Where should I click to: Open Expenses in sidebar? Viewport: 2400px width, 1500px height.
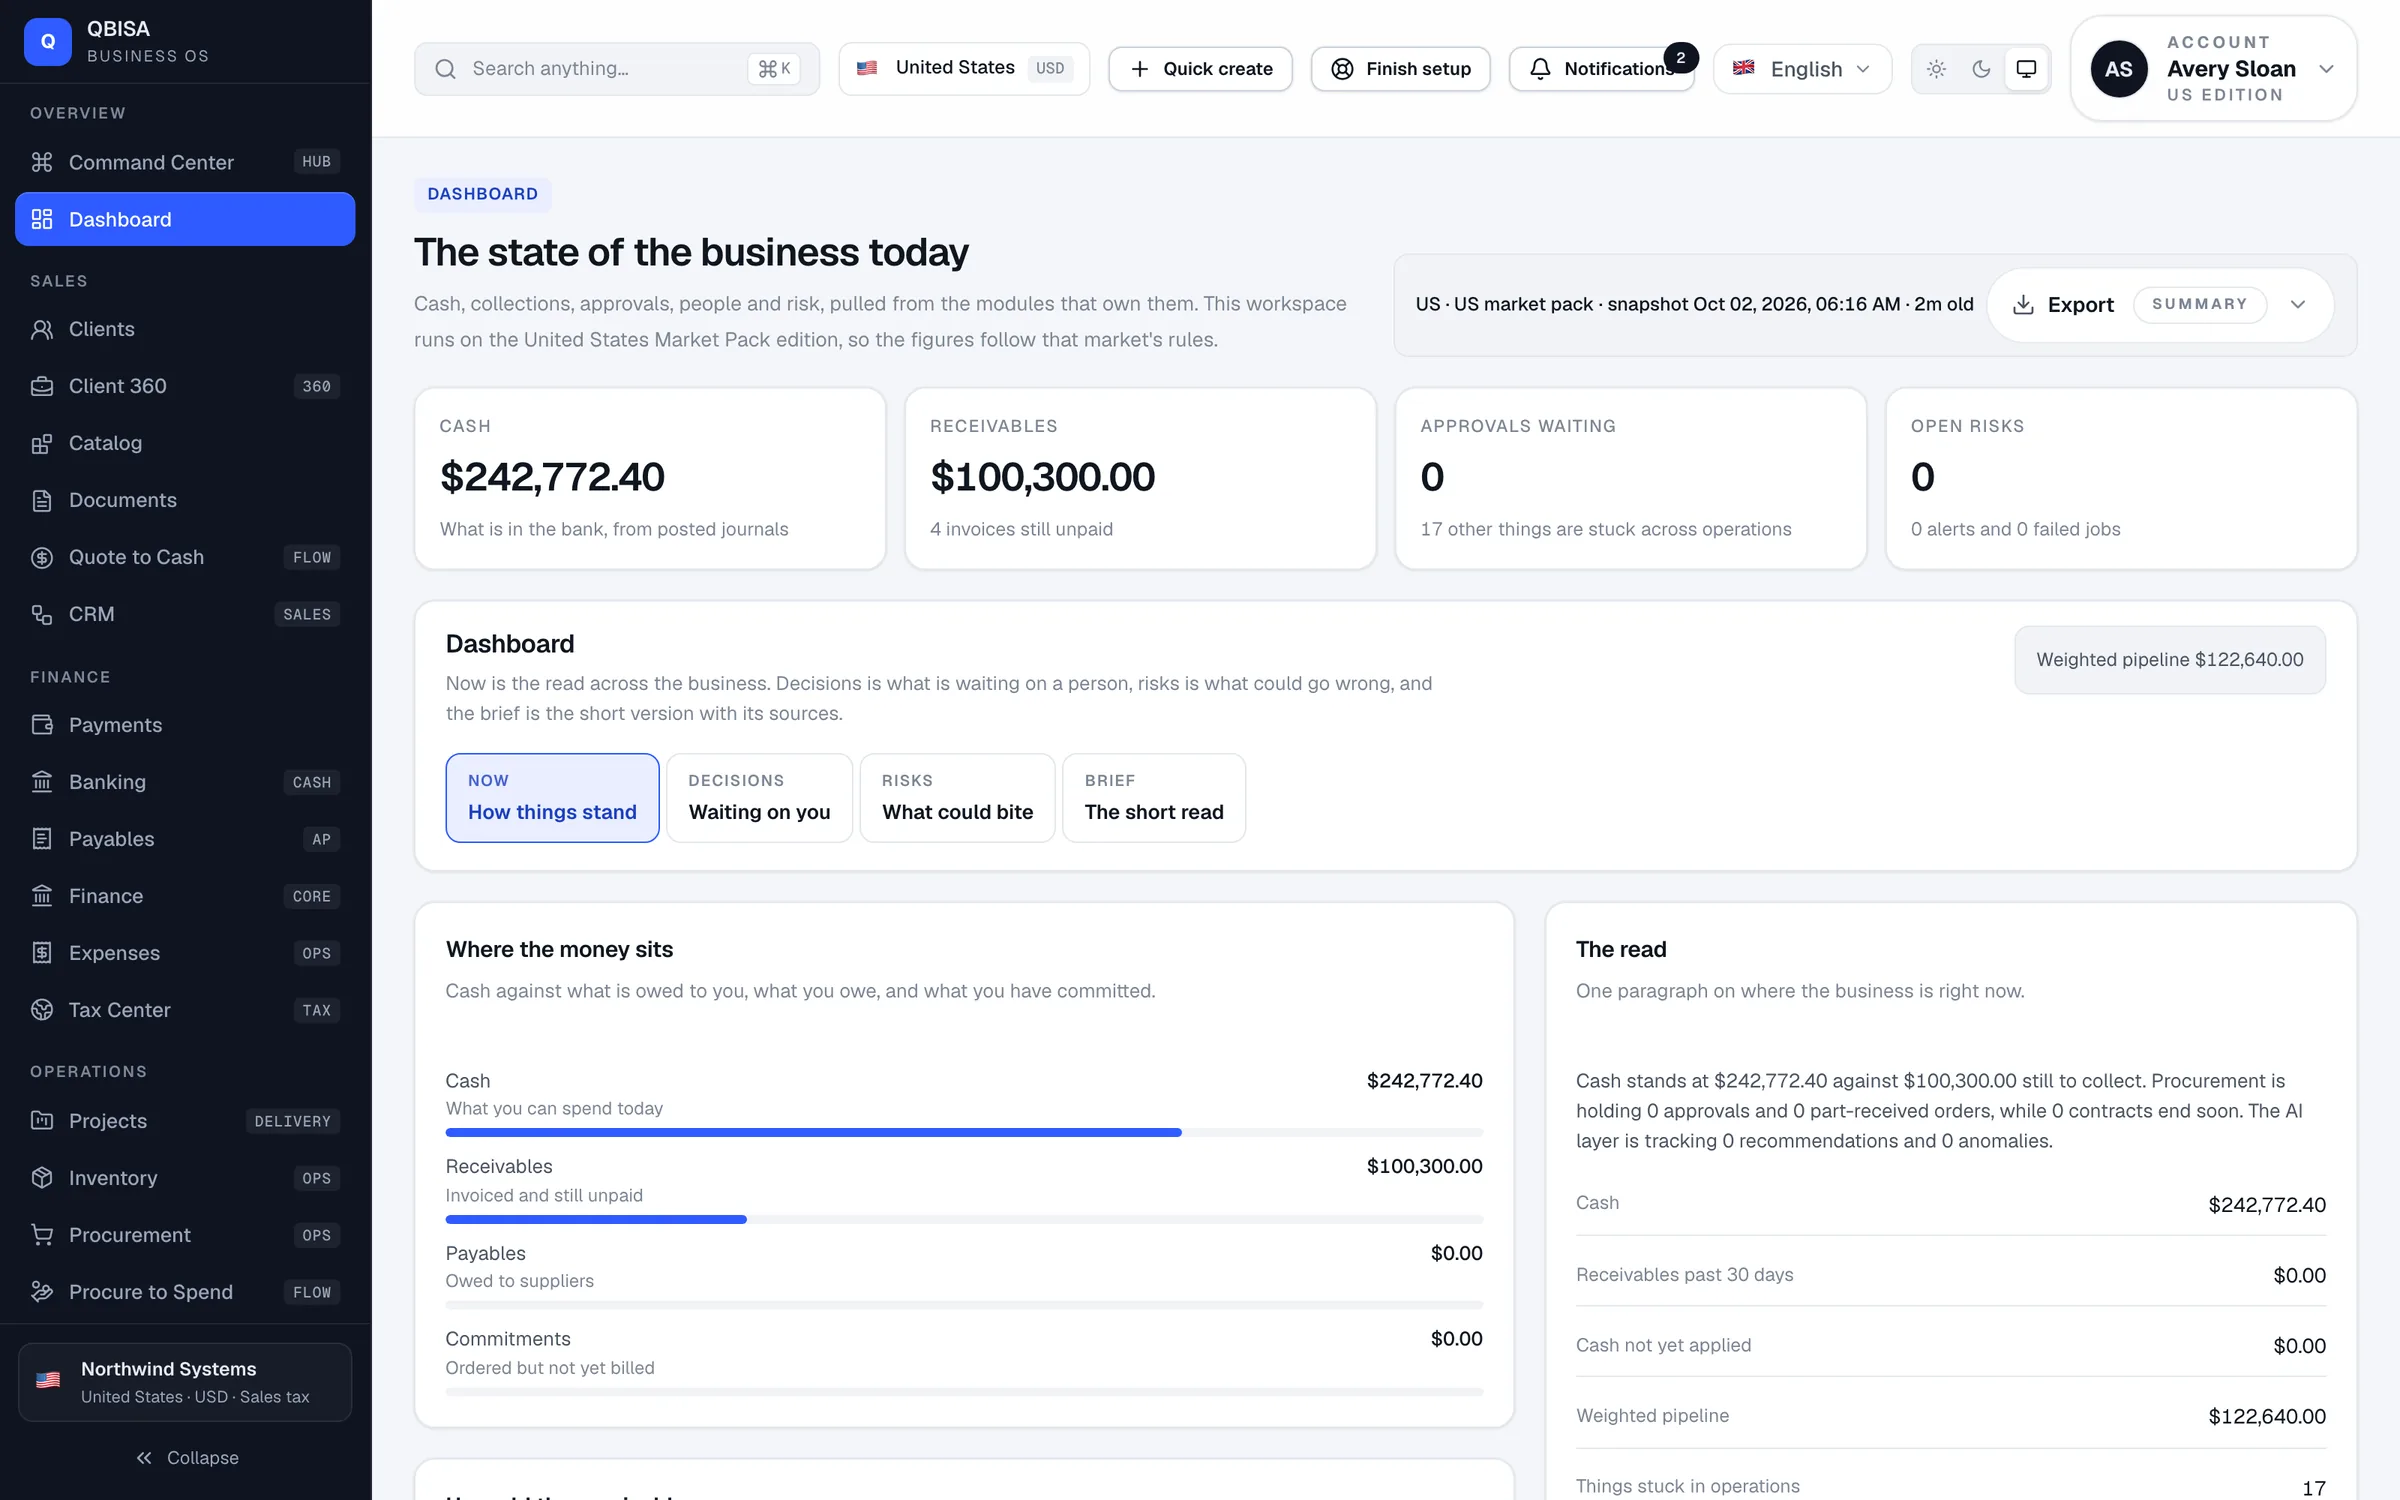pyautogui.click(x=185, y=953)
